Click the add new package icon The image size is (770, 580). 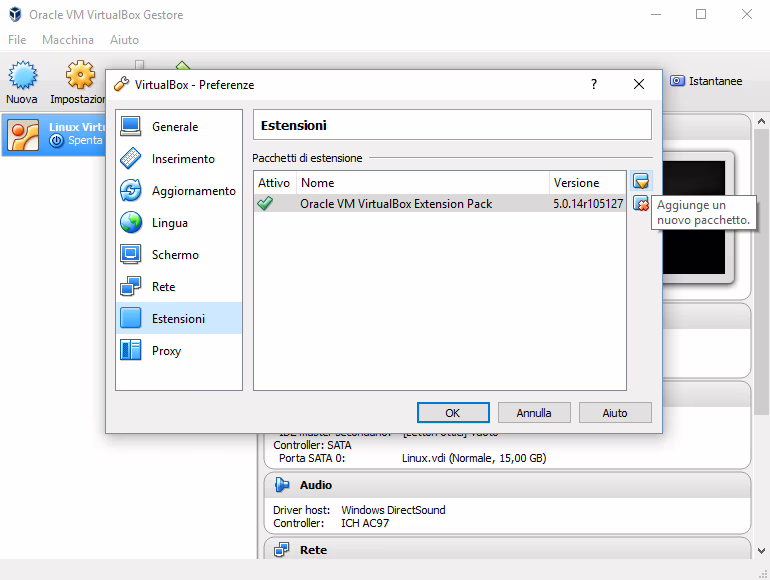pos(641,181)
